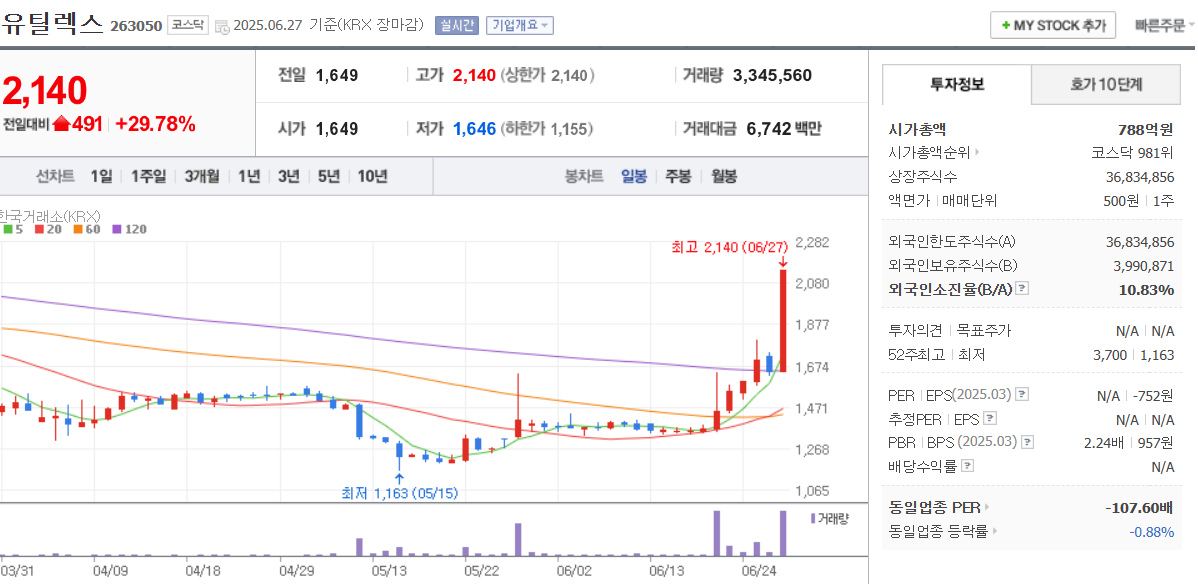Click the 동일업종 PER link
Viewport: 1198px width, 584px height.
click(934, 507)
